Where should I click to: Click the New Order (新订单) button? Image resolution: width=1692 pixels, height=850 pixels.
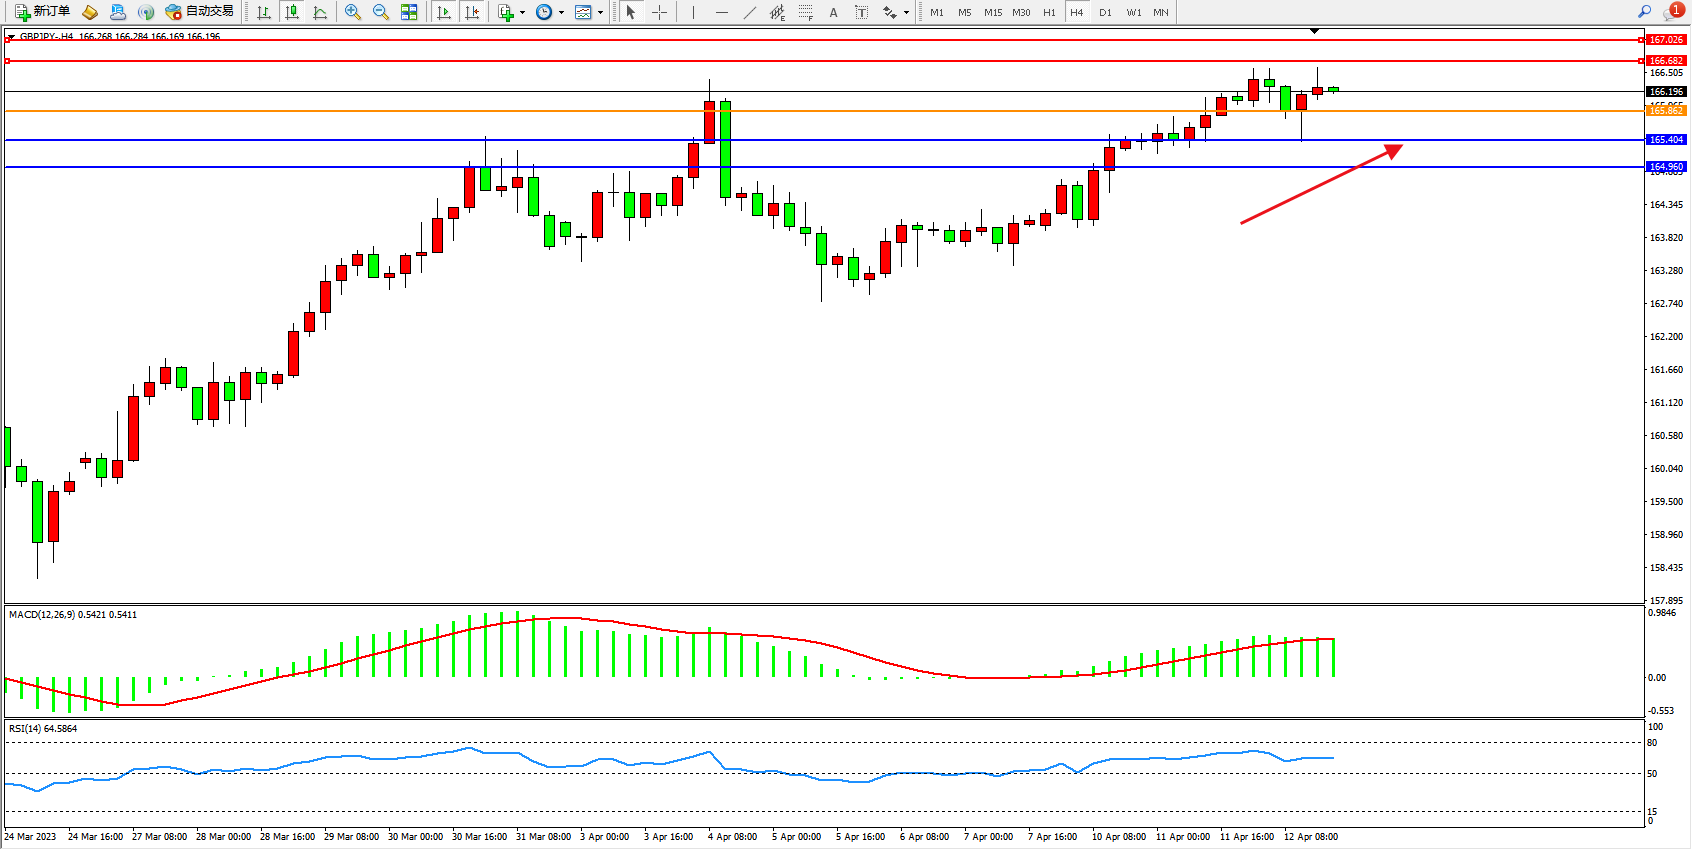(42, 12)
